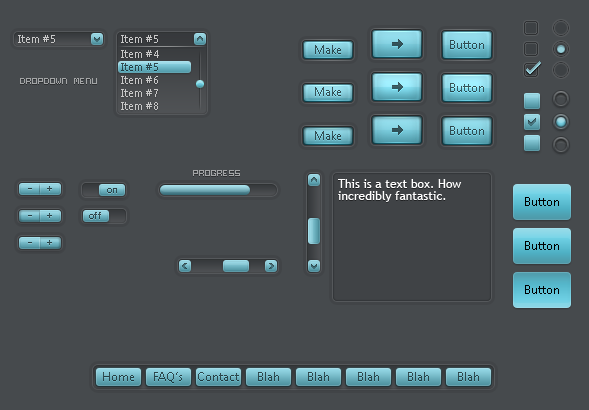Select the highlighted Item #5 list row

[154, 67]
